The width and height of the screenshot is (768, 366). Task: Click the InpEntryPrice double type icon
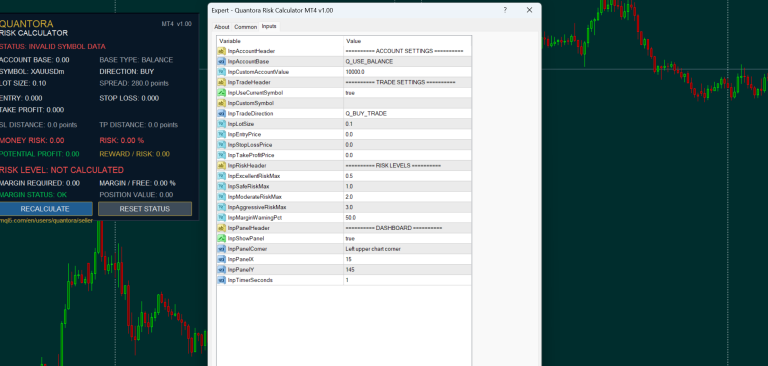point(221,134)
